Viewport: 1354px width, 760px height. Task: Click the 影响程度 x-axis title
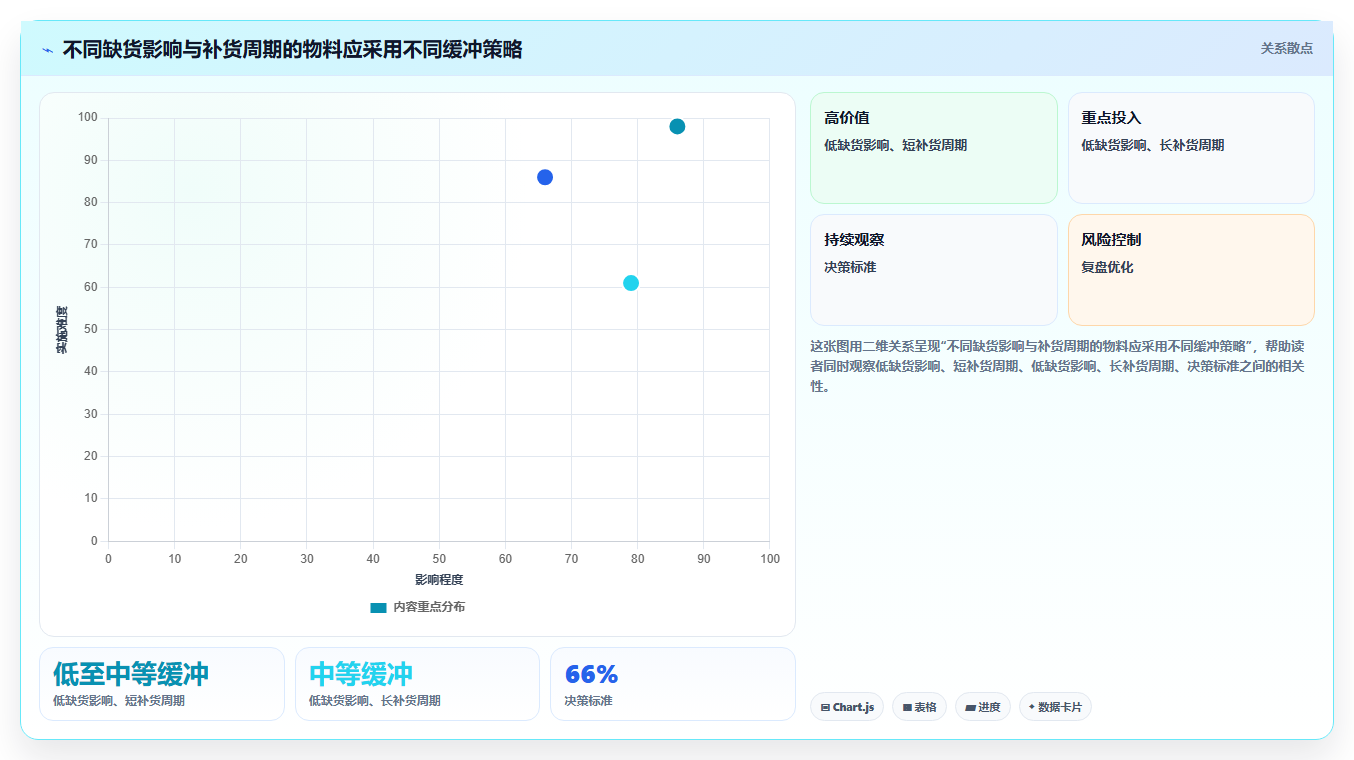439,579
